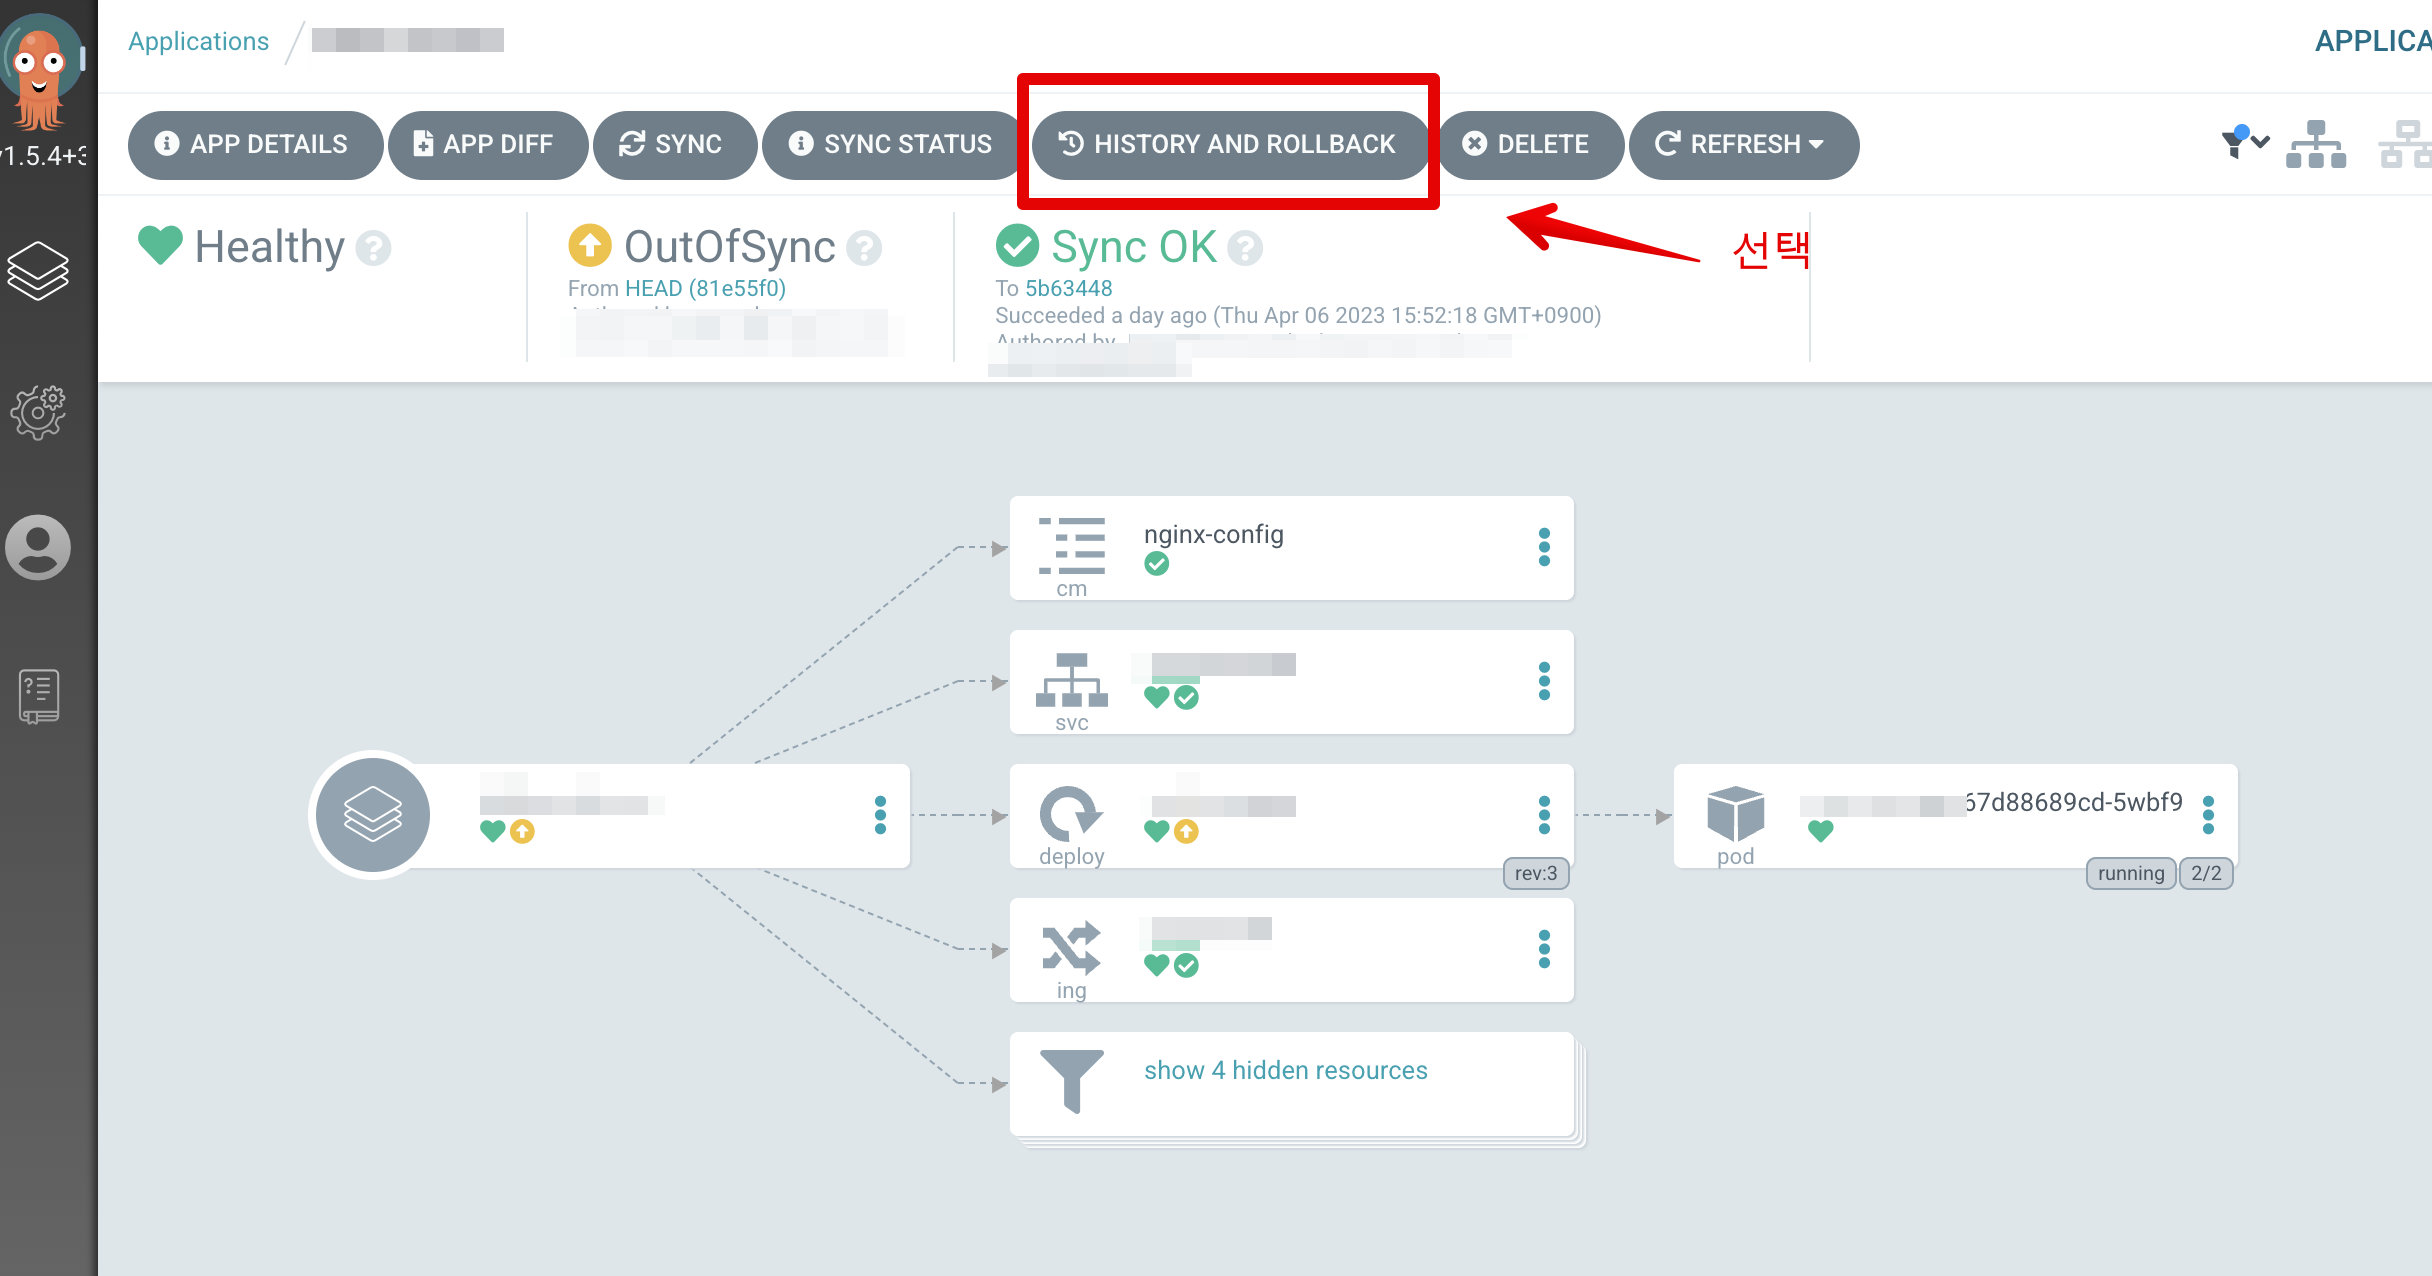Click the Sync OK help question mark icon
Image resolution: width=2432 pixels, height=1276 pixels.
pyautogui.click(x=1245, y=248)
